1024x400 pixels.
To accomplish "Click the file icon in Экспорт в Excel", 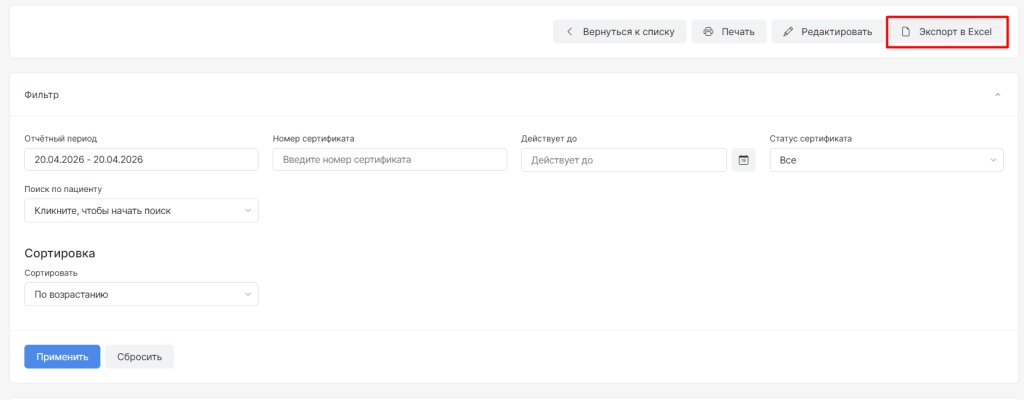I will (x=906, y=32).
